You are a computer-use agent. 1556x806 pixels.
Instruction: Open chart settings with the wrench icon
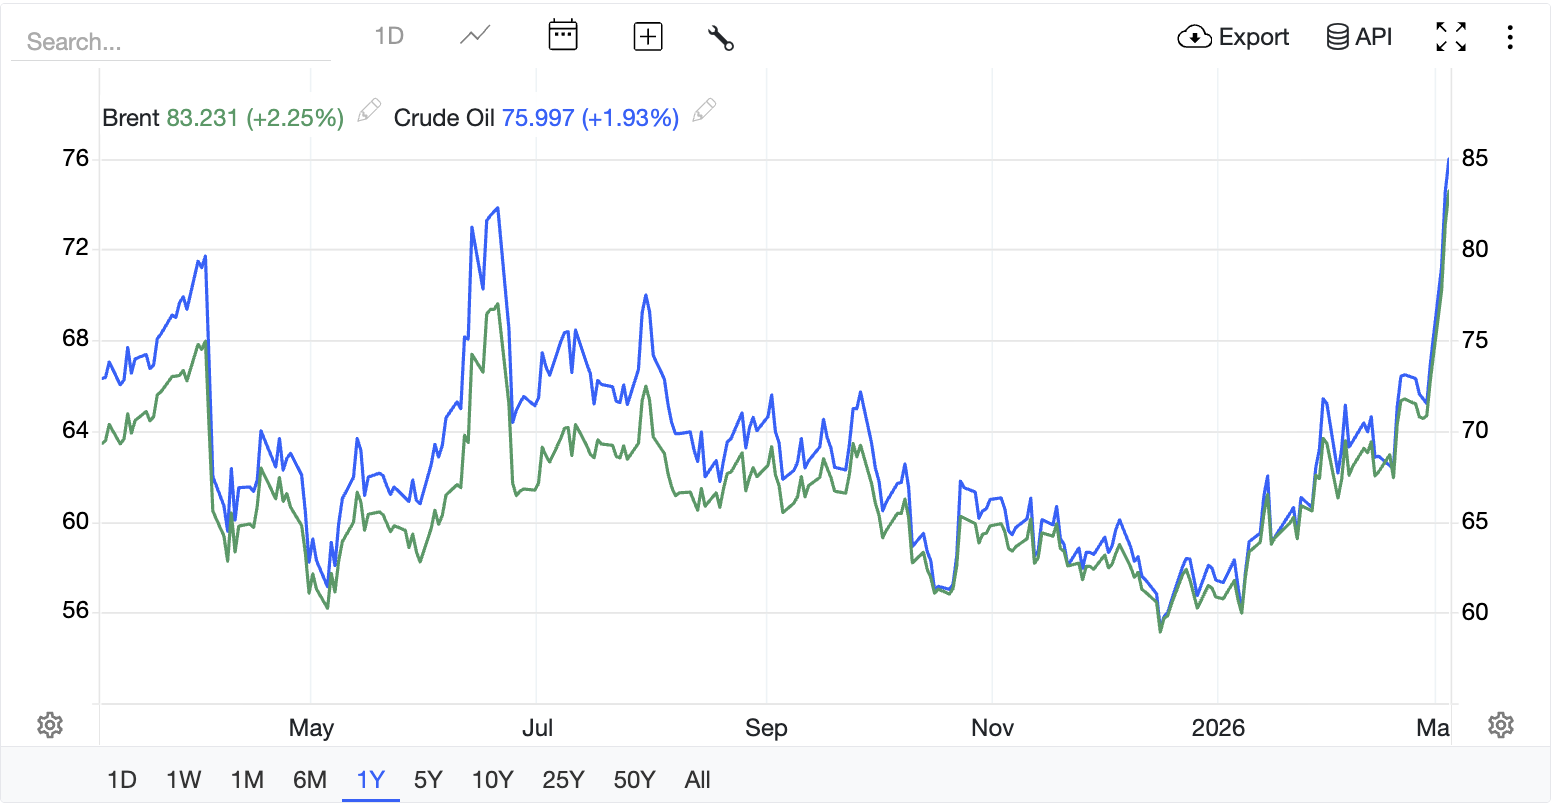coord(720,36)
